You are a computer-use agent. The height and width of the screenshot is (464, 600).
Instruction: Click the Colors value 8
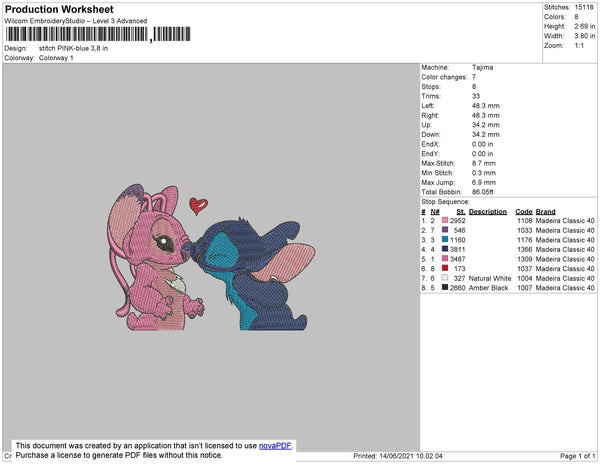[576, 17]
